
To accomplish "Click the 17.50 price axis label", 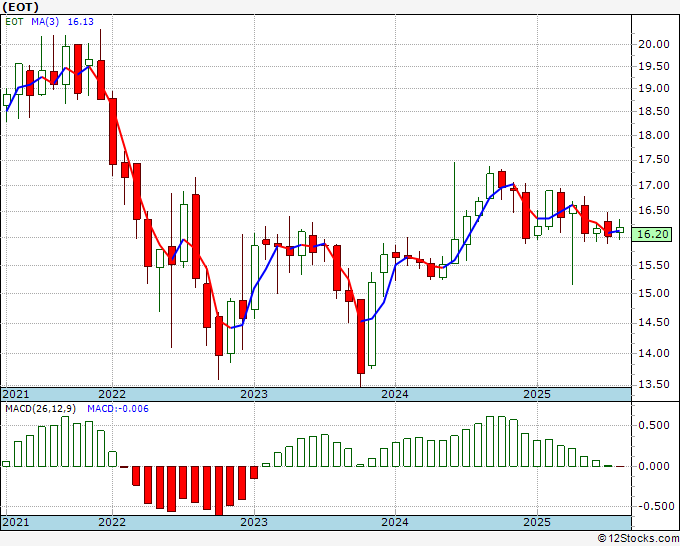I will 654,160.
